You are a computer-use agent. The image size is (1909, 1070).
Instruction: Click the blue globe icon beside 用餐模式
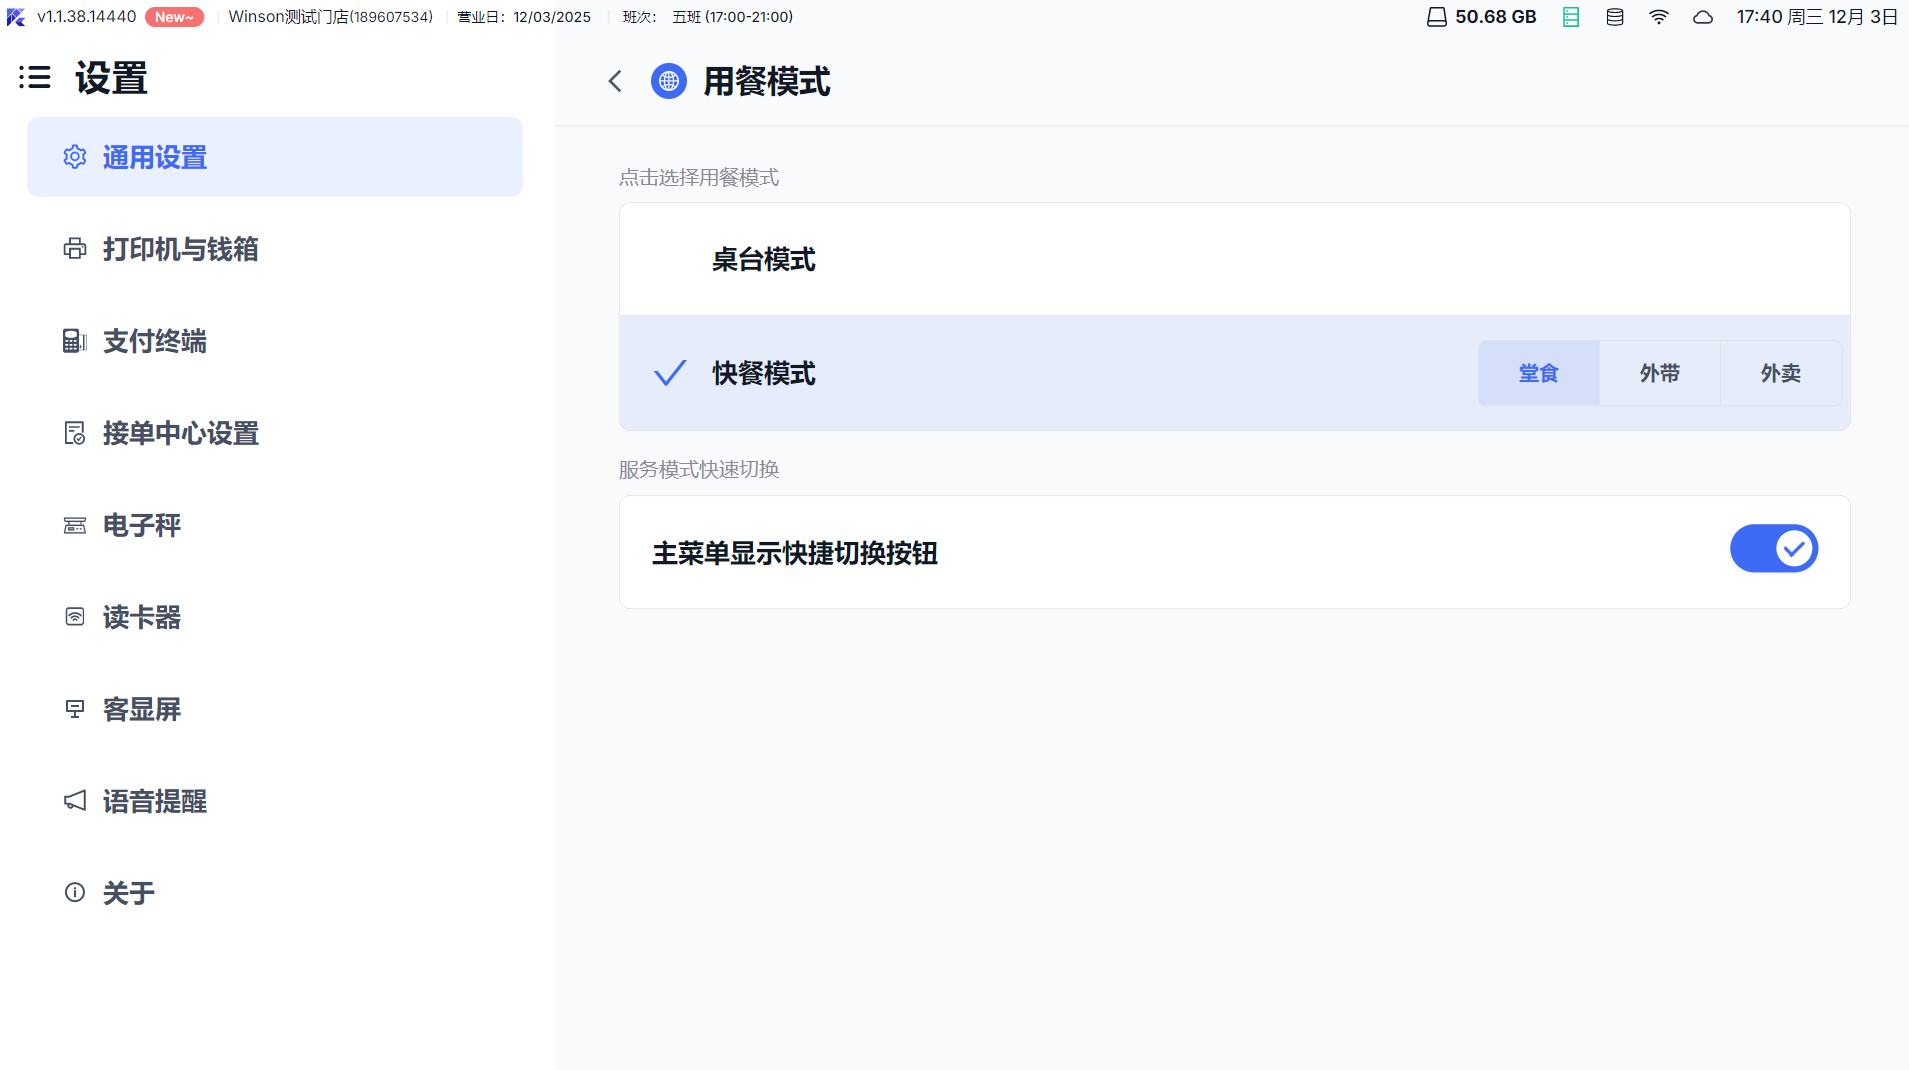point(668,81)
